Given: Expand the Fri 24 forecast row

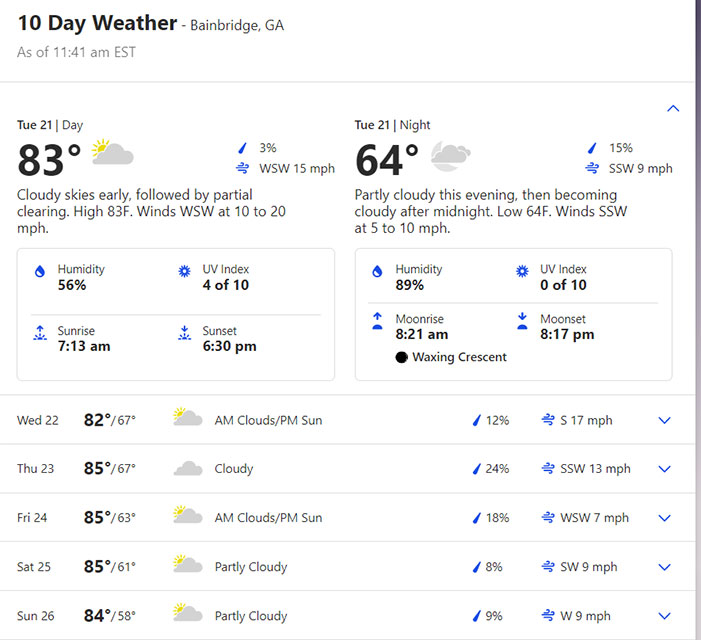Looking at the screenshot, I should pos(665,518).
